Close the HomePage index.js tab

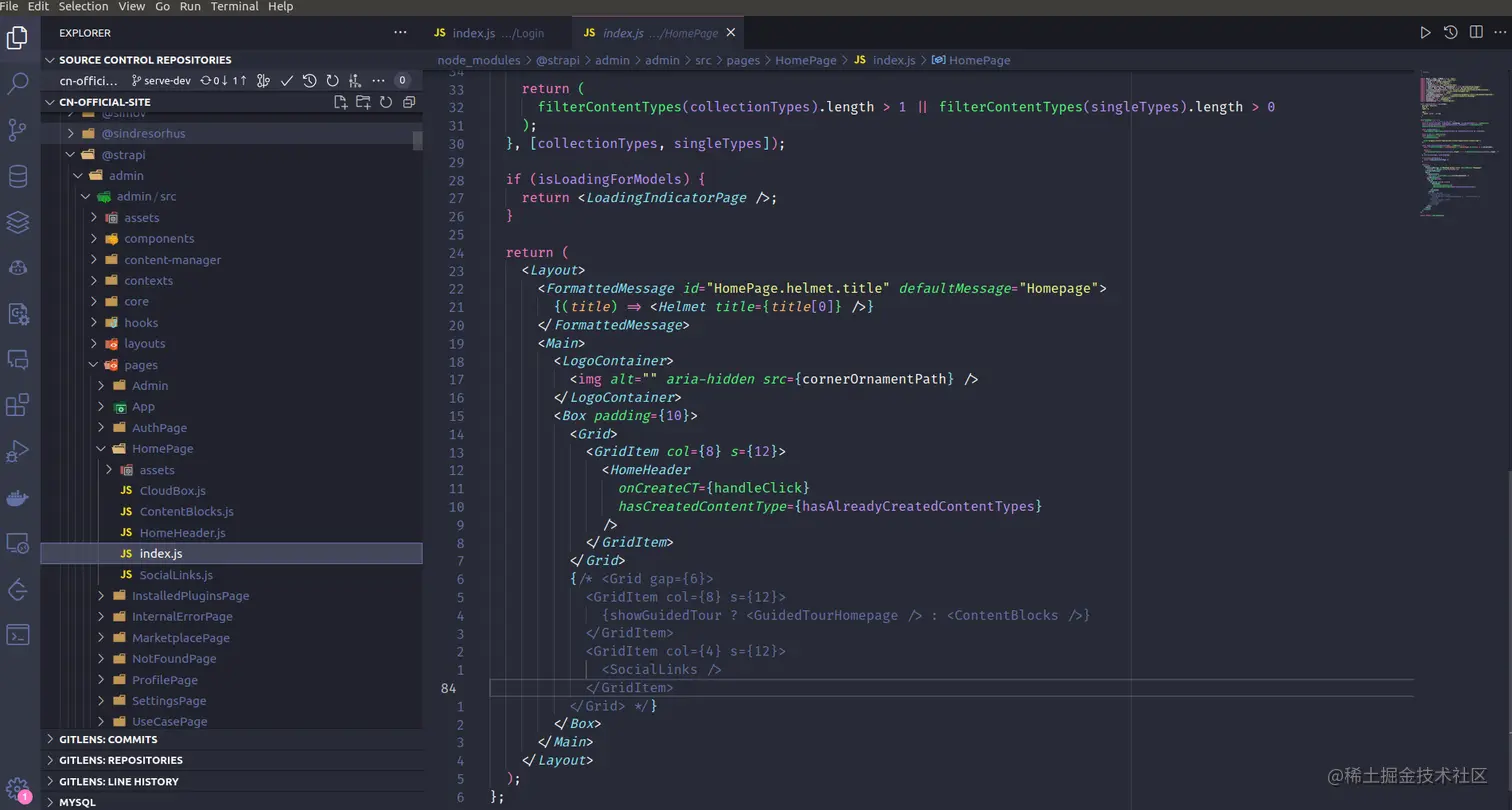tap(731, 33)
